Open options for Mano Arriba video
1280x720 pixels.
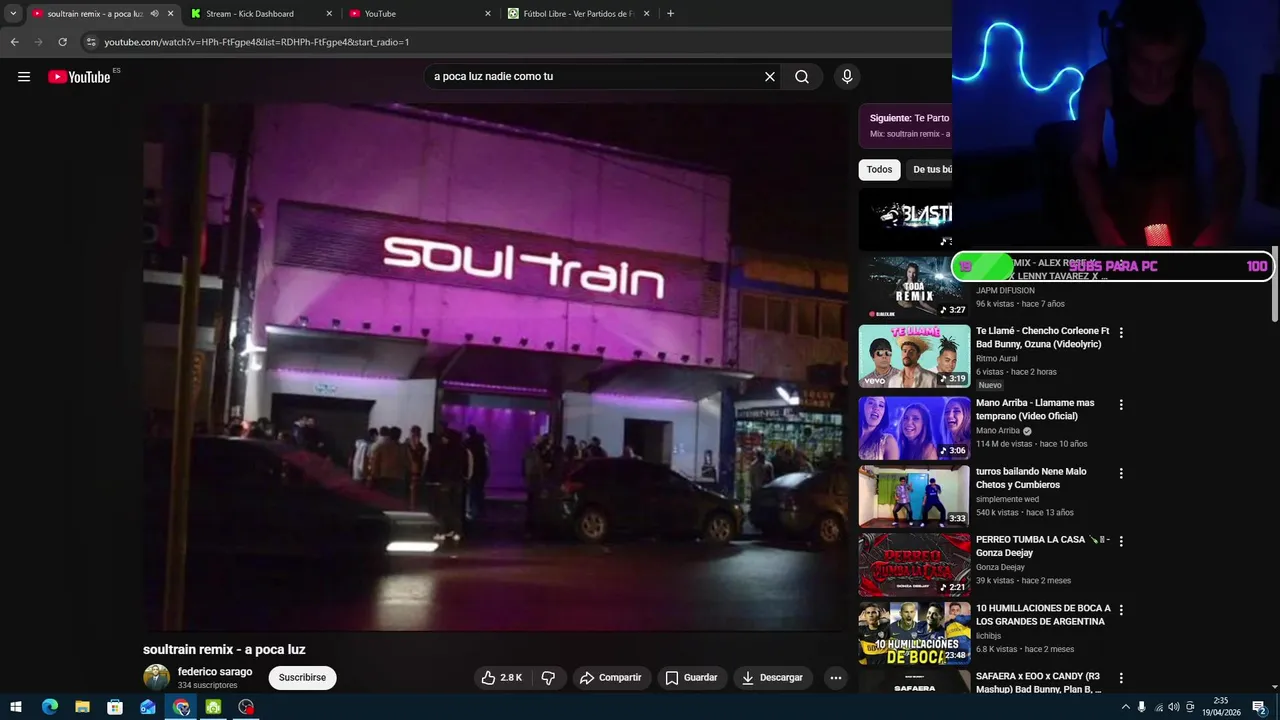1121,405
